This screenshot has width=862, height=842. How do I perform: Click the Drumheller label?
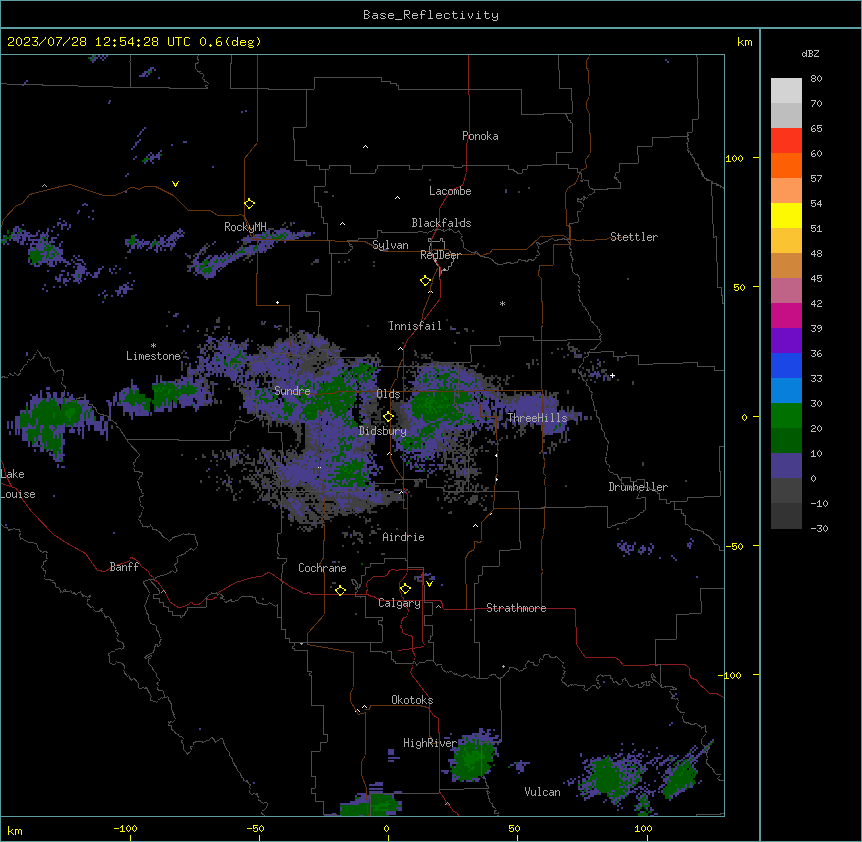pyautogui.click(x=638, y=487)
